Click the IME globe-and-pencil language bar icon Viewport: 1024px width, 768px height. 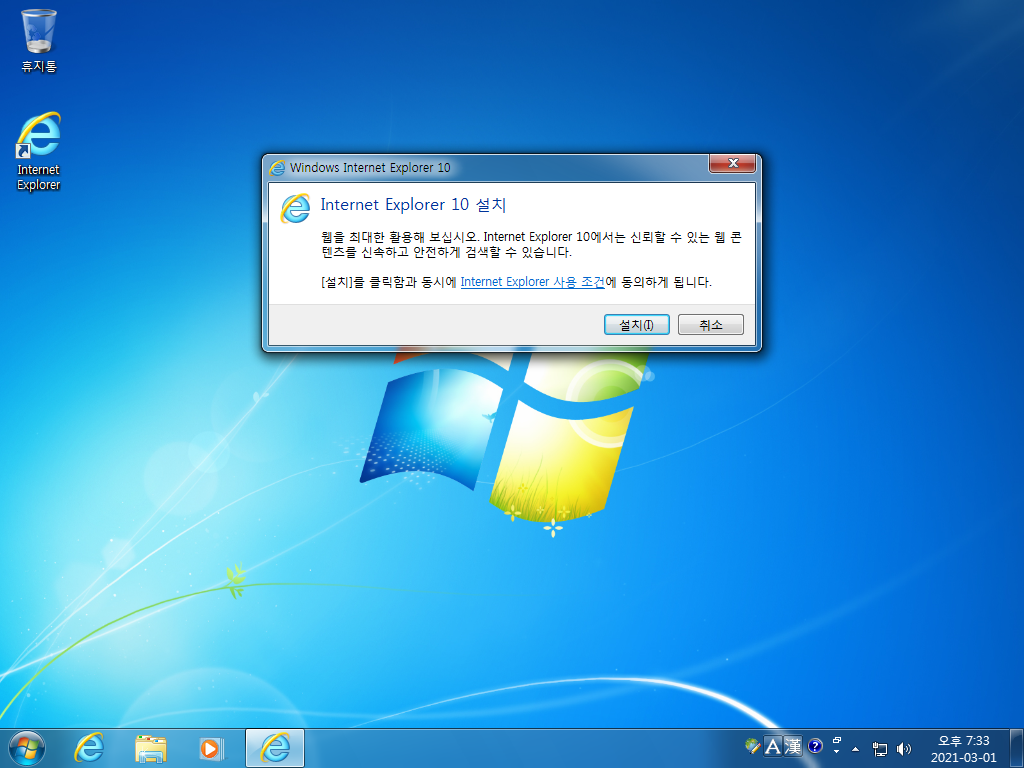click(753, 746)
